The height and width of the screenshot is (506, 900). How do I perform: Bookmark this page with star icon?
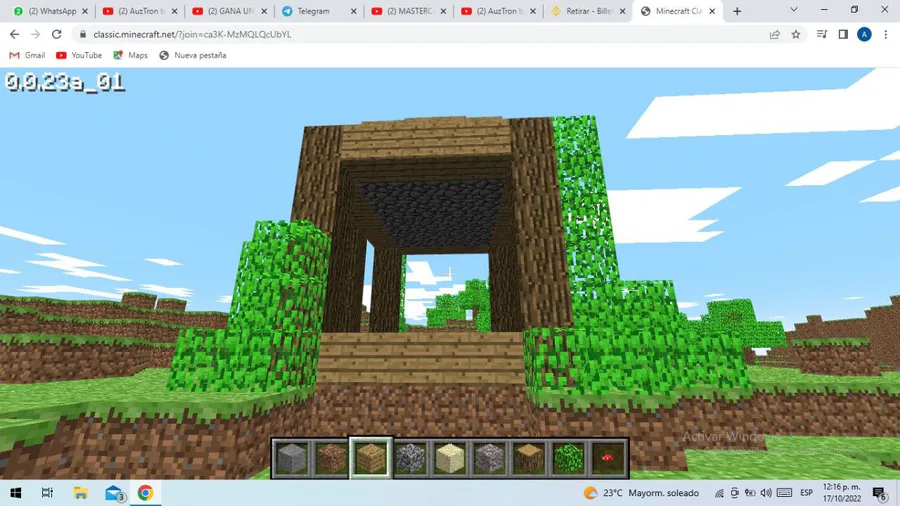(796, 34)
